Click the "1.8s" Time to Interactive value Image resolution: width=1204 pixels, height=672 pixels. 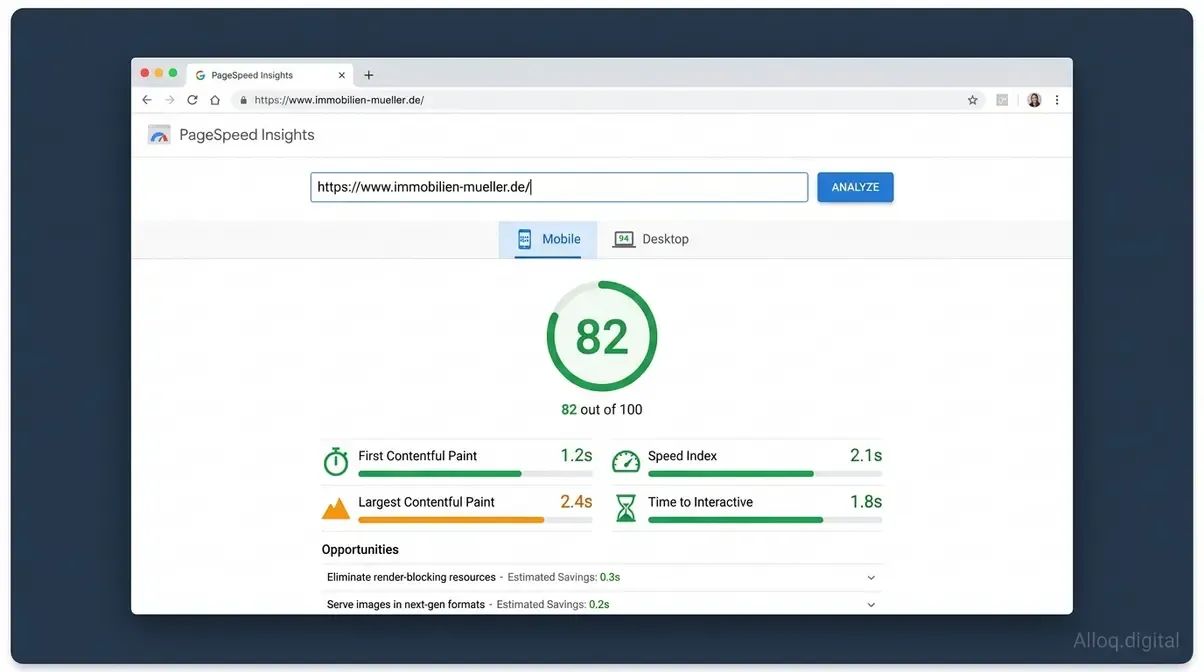click(866, 502)
